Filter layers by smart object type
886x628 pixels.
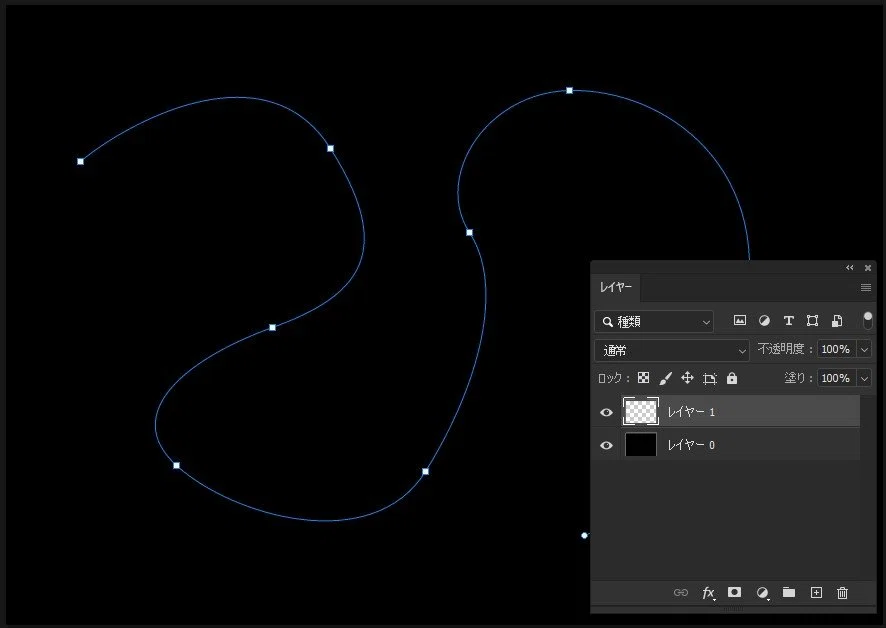point(837,321)
